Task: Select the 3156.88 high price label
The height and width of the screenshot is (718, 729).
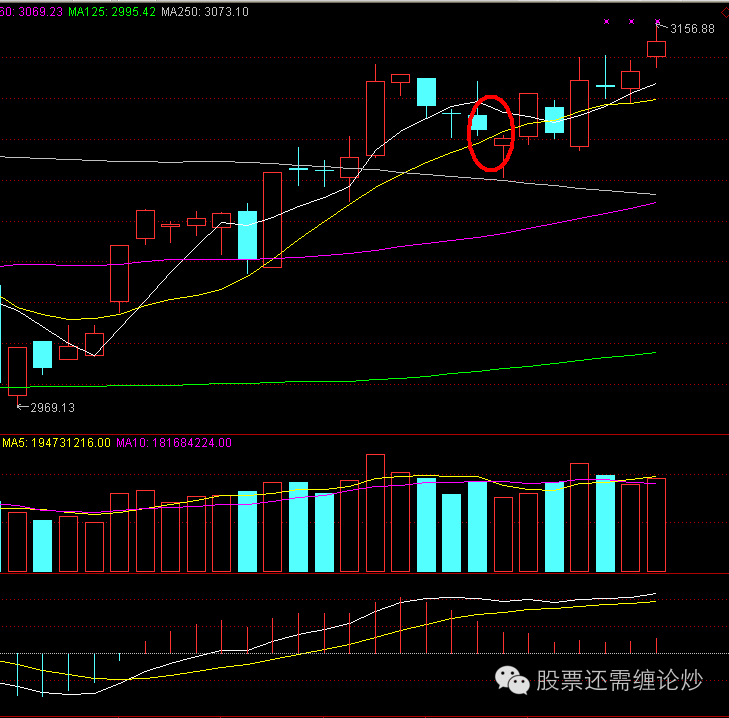Action: click(x=692, y=29)
